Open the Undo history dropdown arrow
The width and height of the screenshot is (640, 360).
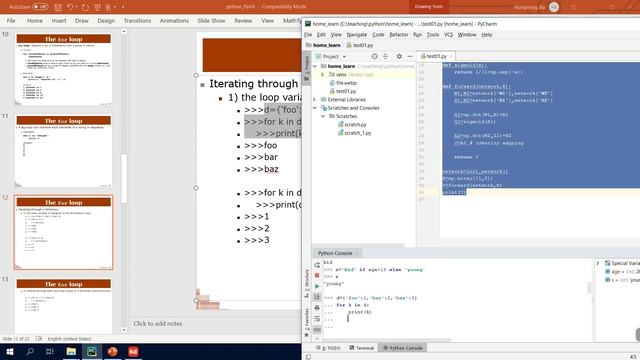pyautogui.click(x=77, y=7)
